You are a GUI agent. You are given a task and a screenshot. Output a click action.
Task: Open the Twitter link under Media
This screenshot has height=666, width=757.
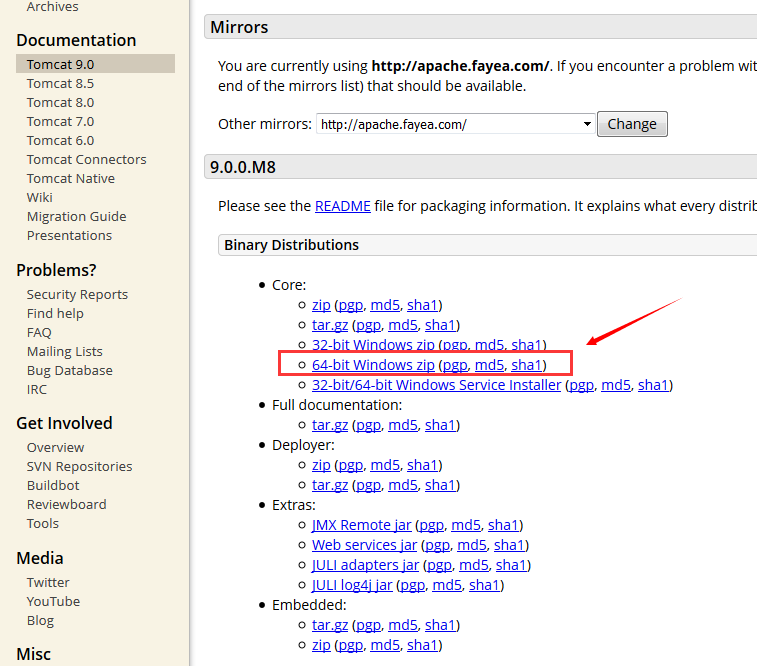click(48, 582)
